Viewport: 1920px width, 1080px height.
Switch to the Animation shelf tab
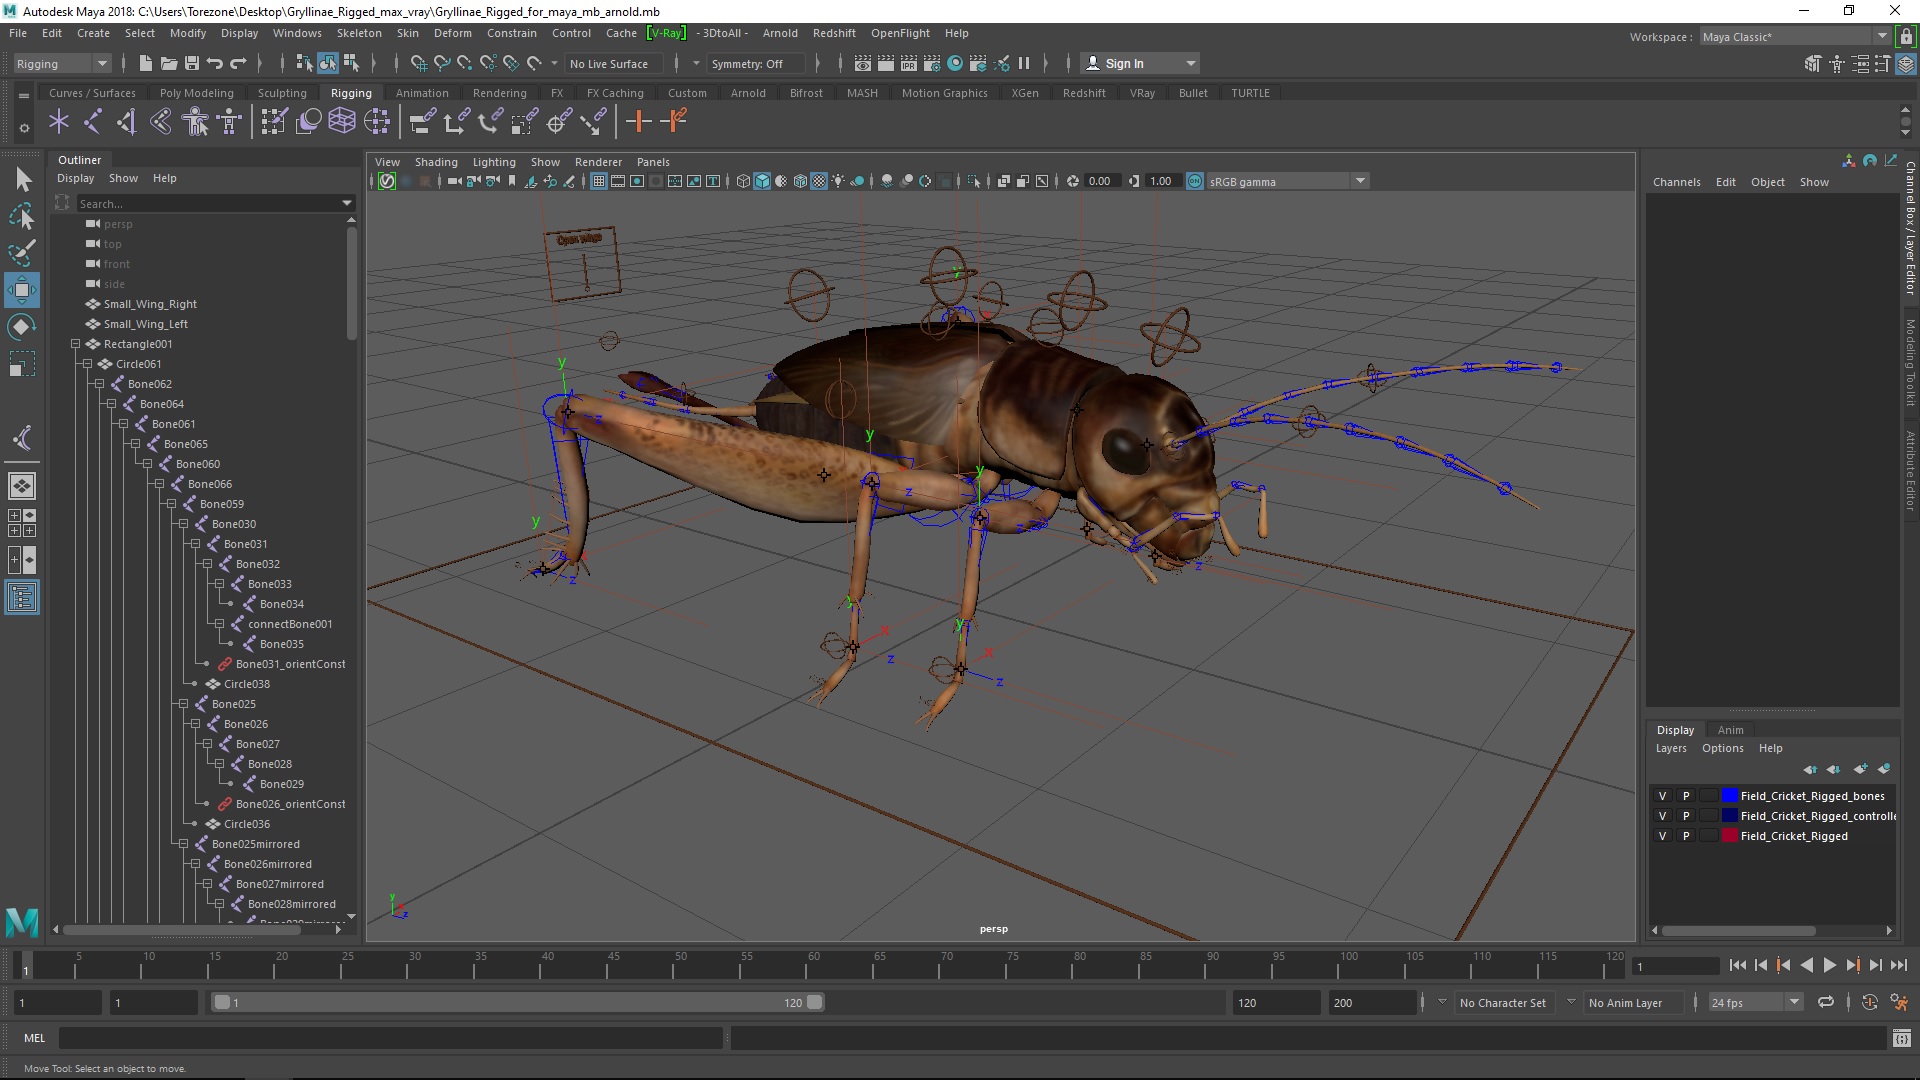pyautogui.click(x=421, y=93)
